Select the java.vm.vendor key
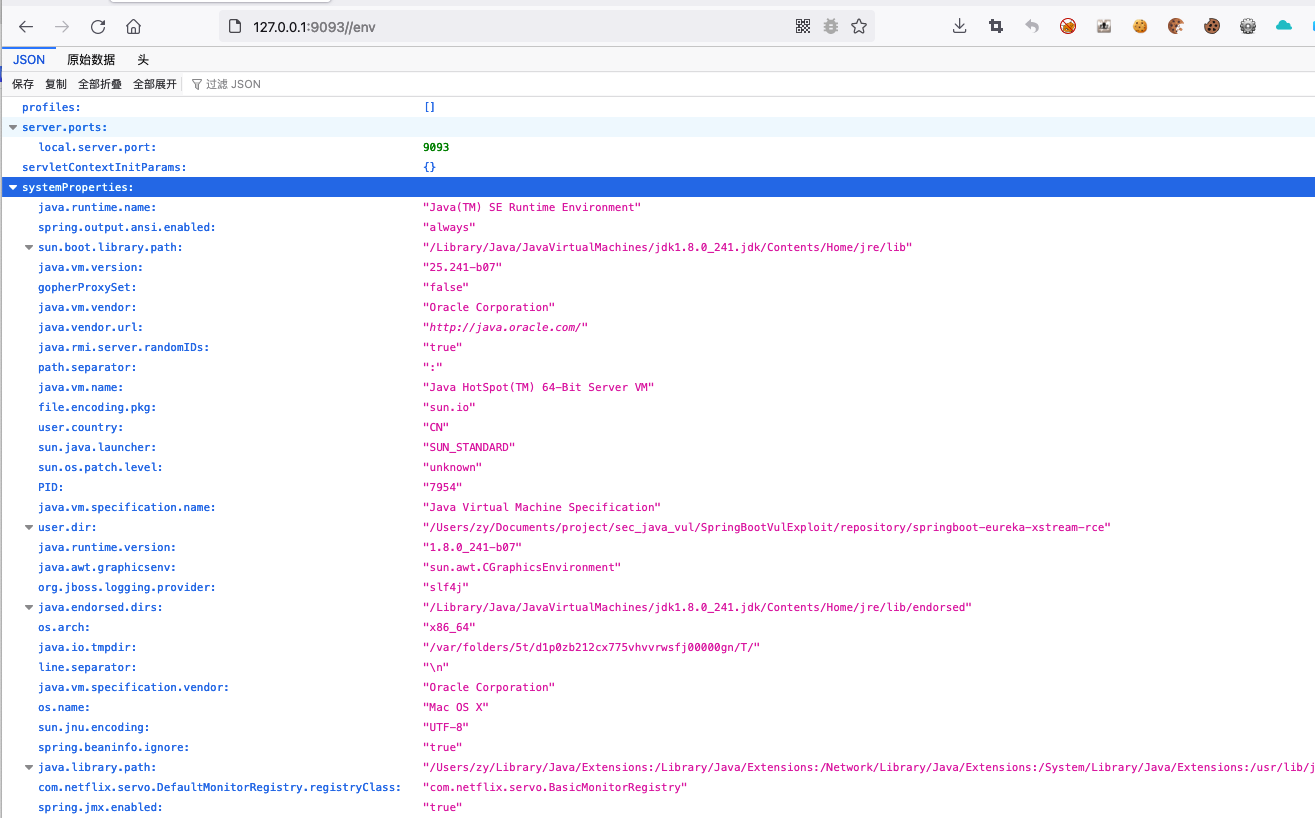The width and height of the screenshot is (1315, 818). 87,307
